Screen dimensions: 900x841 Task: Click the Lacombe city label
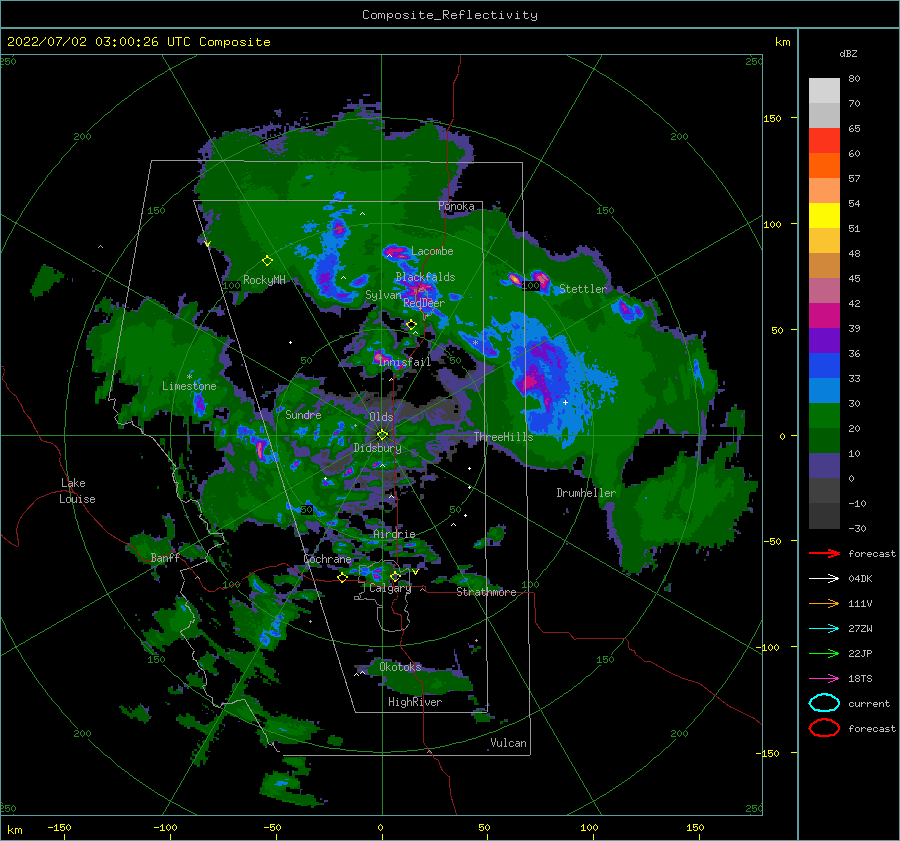(432, 251)
